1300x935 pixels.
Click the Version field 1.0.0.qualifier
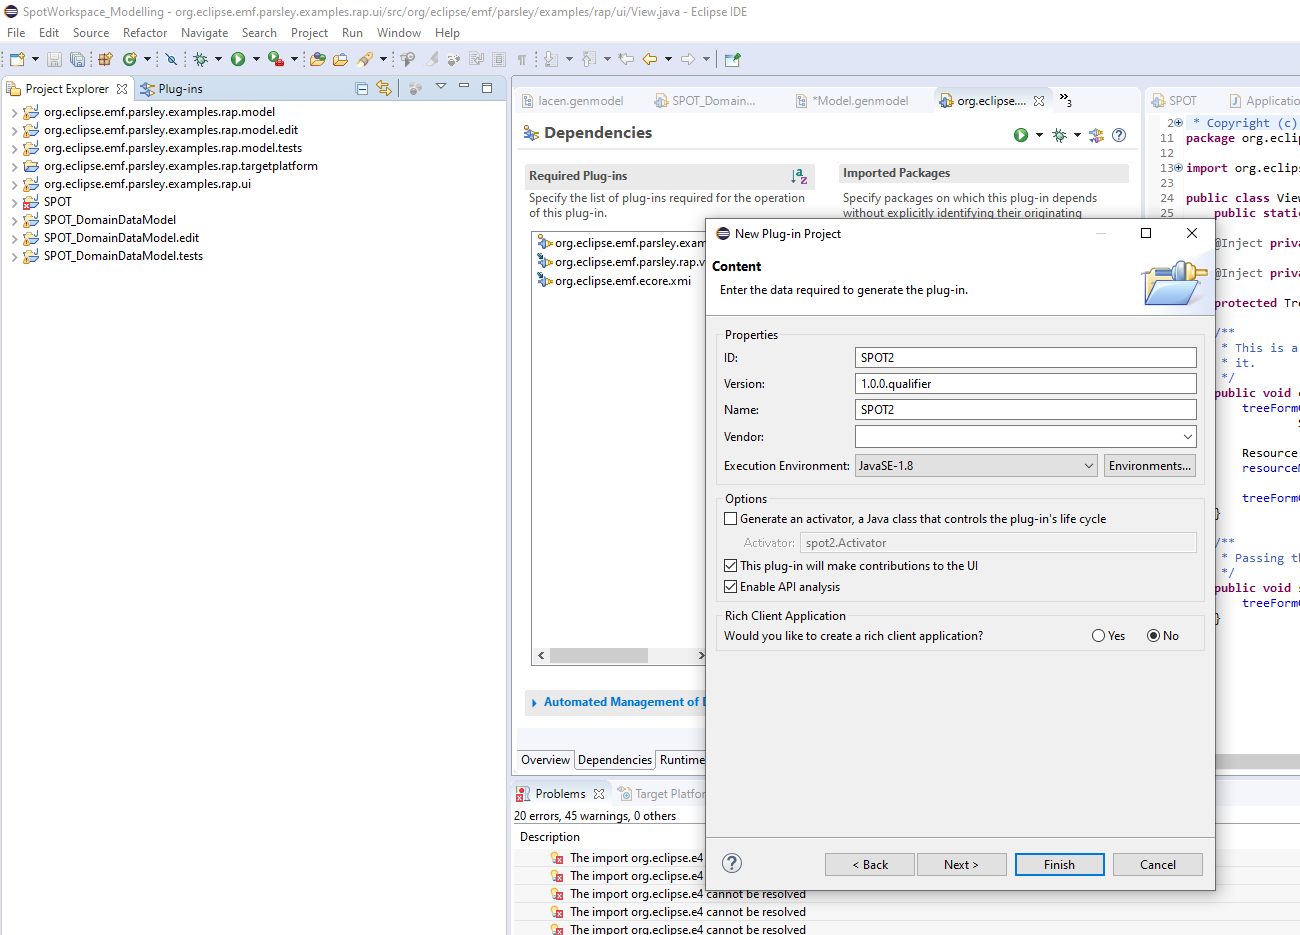(1026, 384)
